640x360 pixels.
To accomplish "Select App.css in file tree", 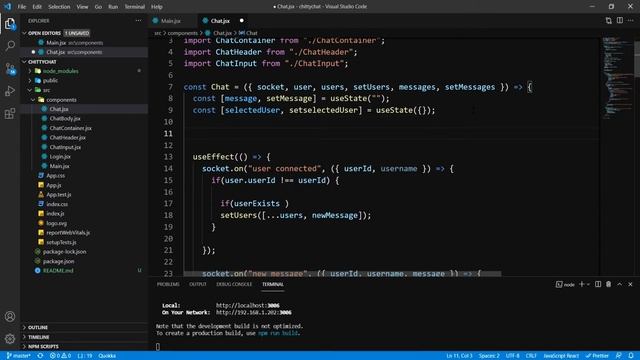I will [56, 176].
